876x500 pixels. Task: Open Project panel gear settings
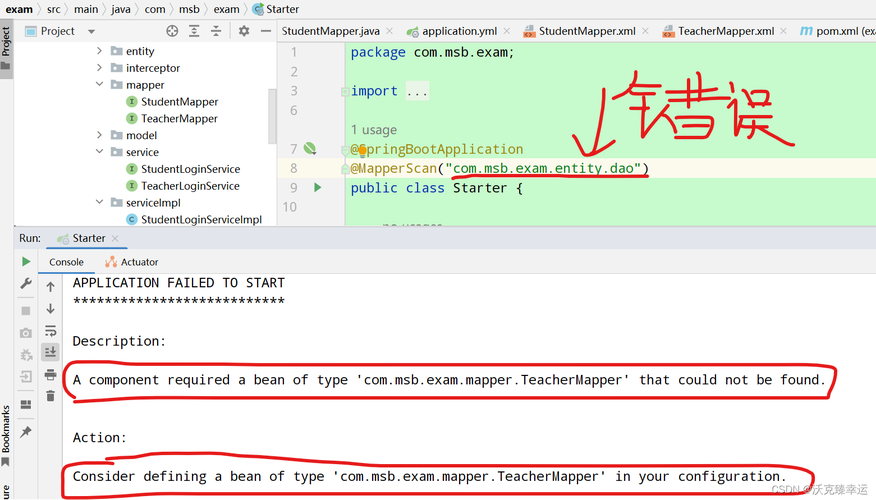click(x=244, y=31)
